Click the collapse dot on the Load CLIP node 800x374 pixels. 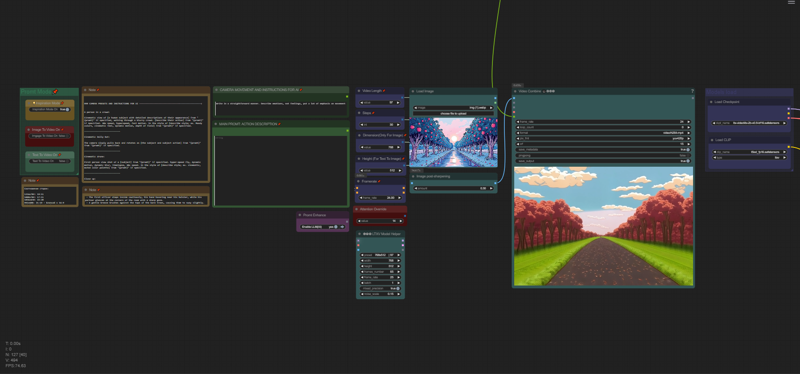tap(711, 139)
